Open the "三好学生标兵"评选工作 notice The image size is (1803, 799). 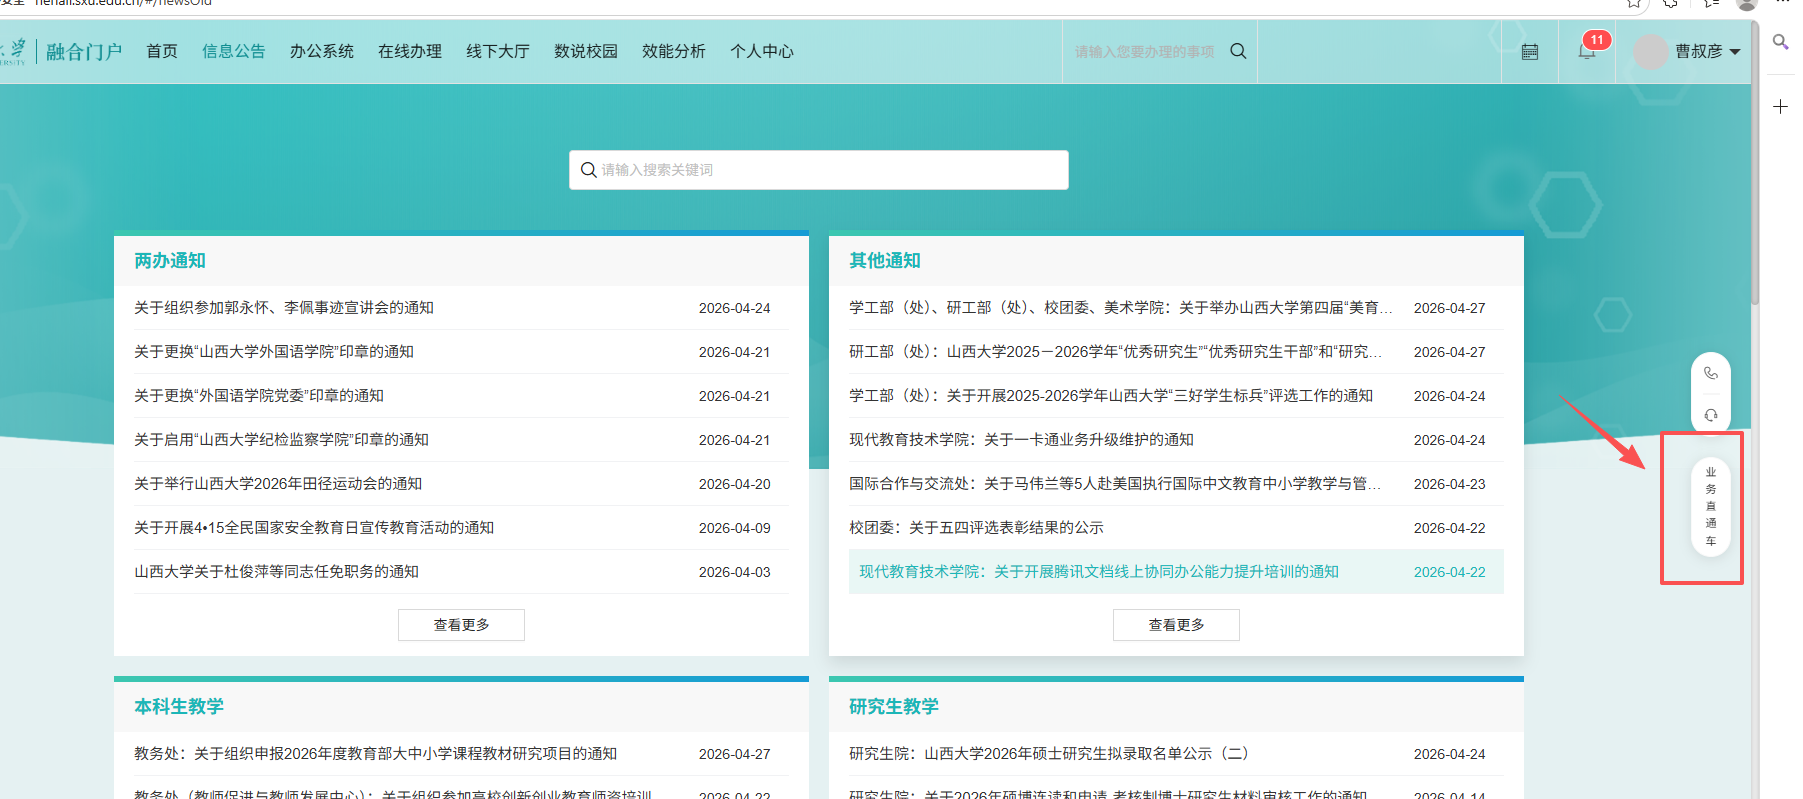pyautogui.click(x=1111, y=396)
